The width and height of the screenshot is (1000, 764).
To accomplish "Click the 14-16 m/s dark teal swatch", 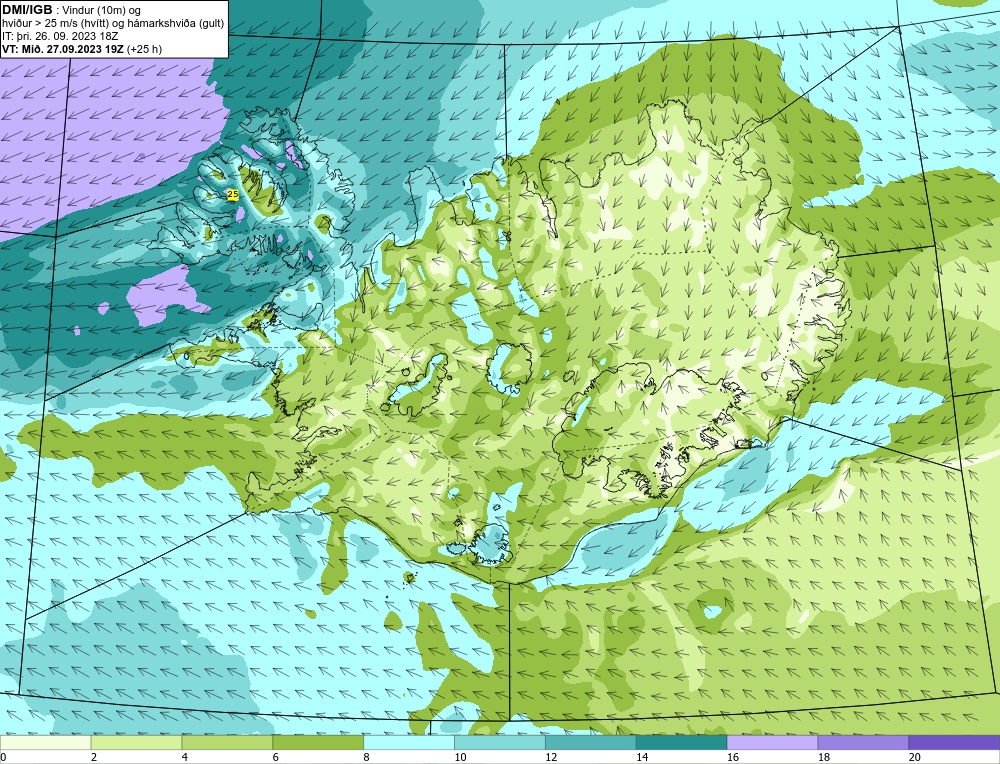I will coord(682,742).
